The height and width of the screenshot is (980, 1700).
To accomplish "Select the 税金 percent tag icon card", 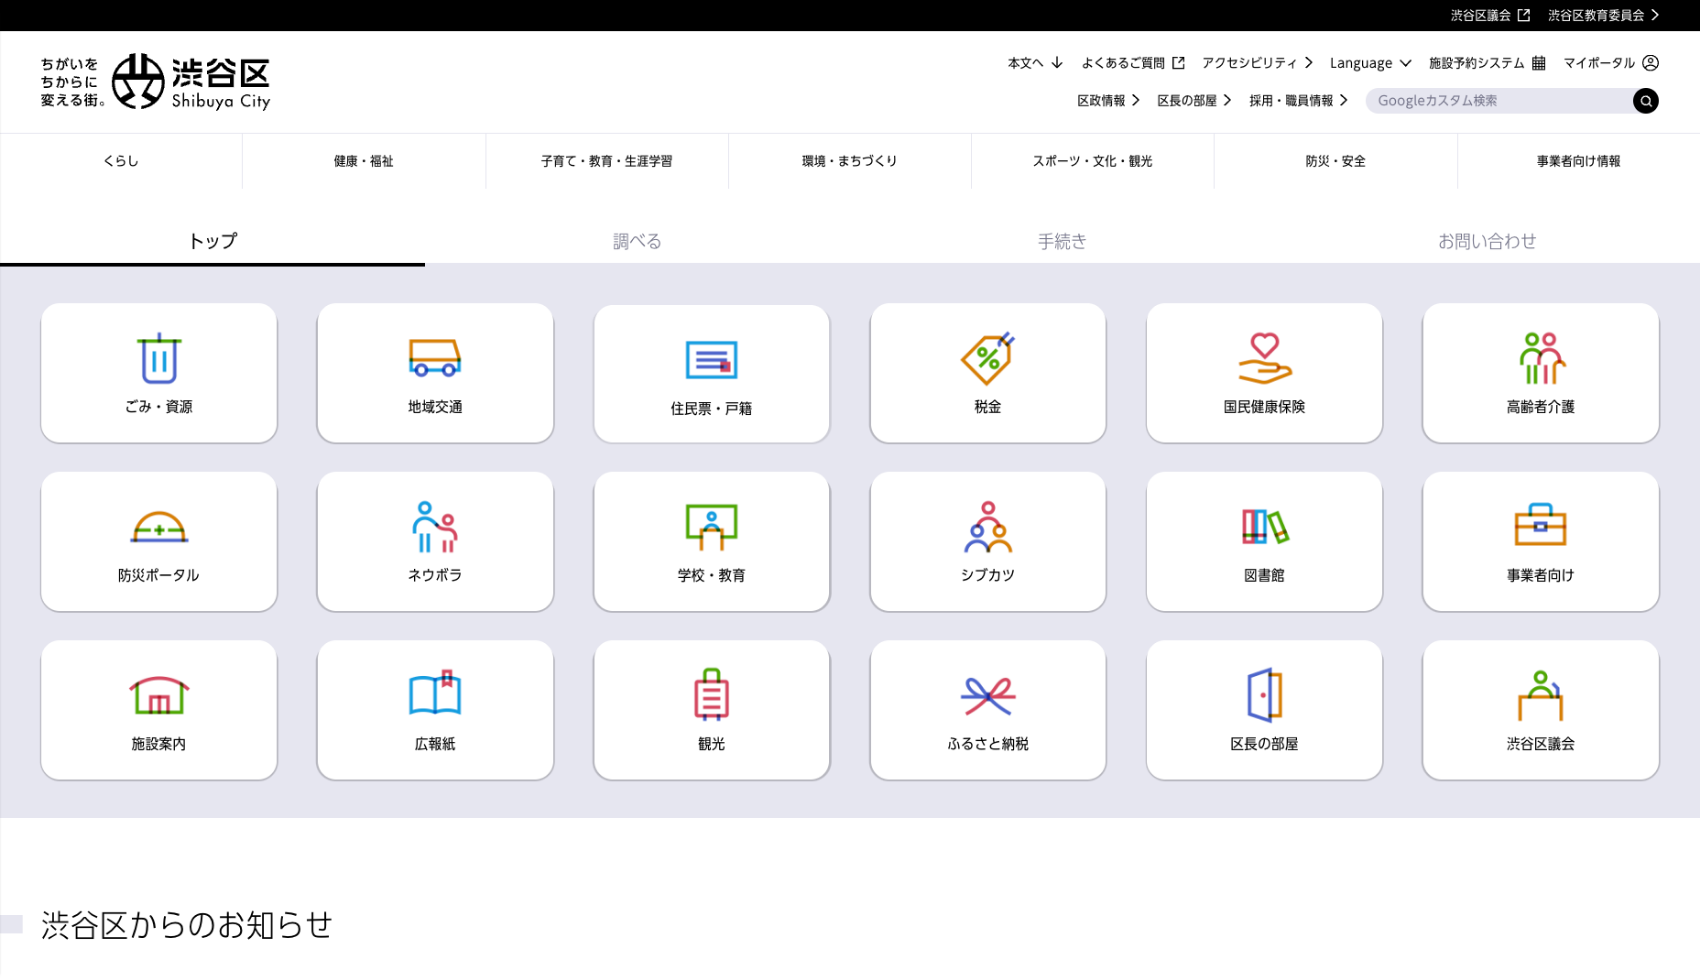I will coord(988,373).
